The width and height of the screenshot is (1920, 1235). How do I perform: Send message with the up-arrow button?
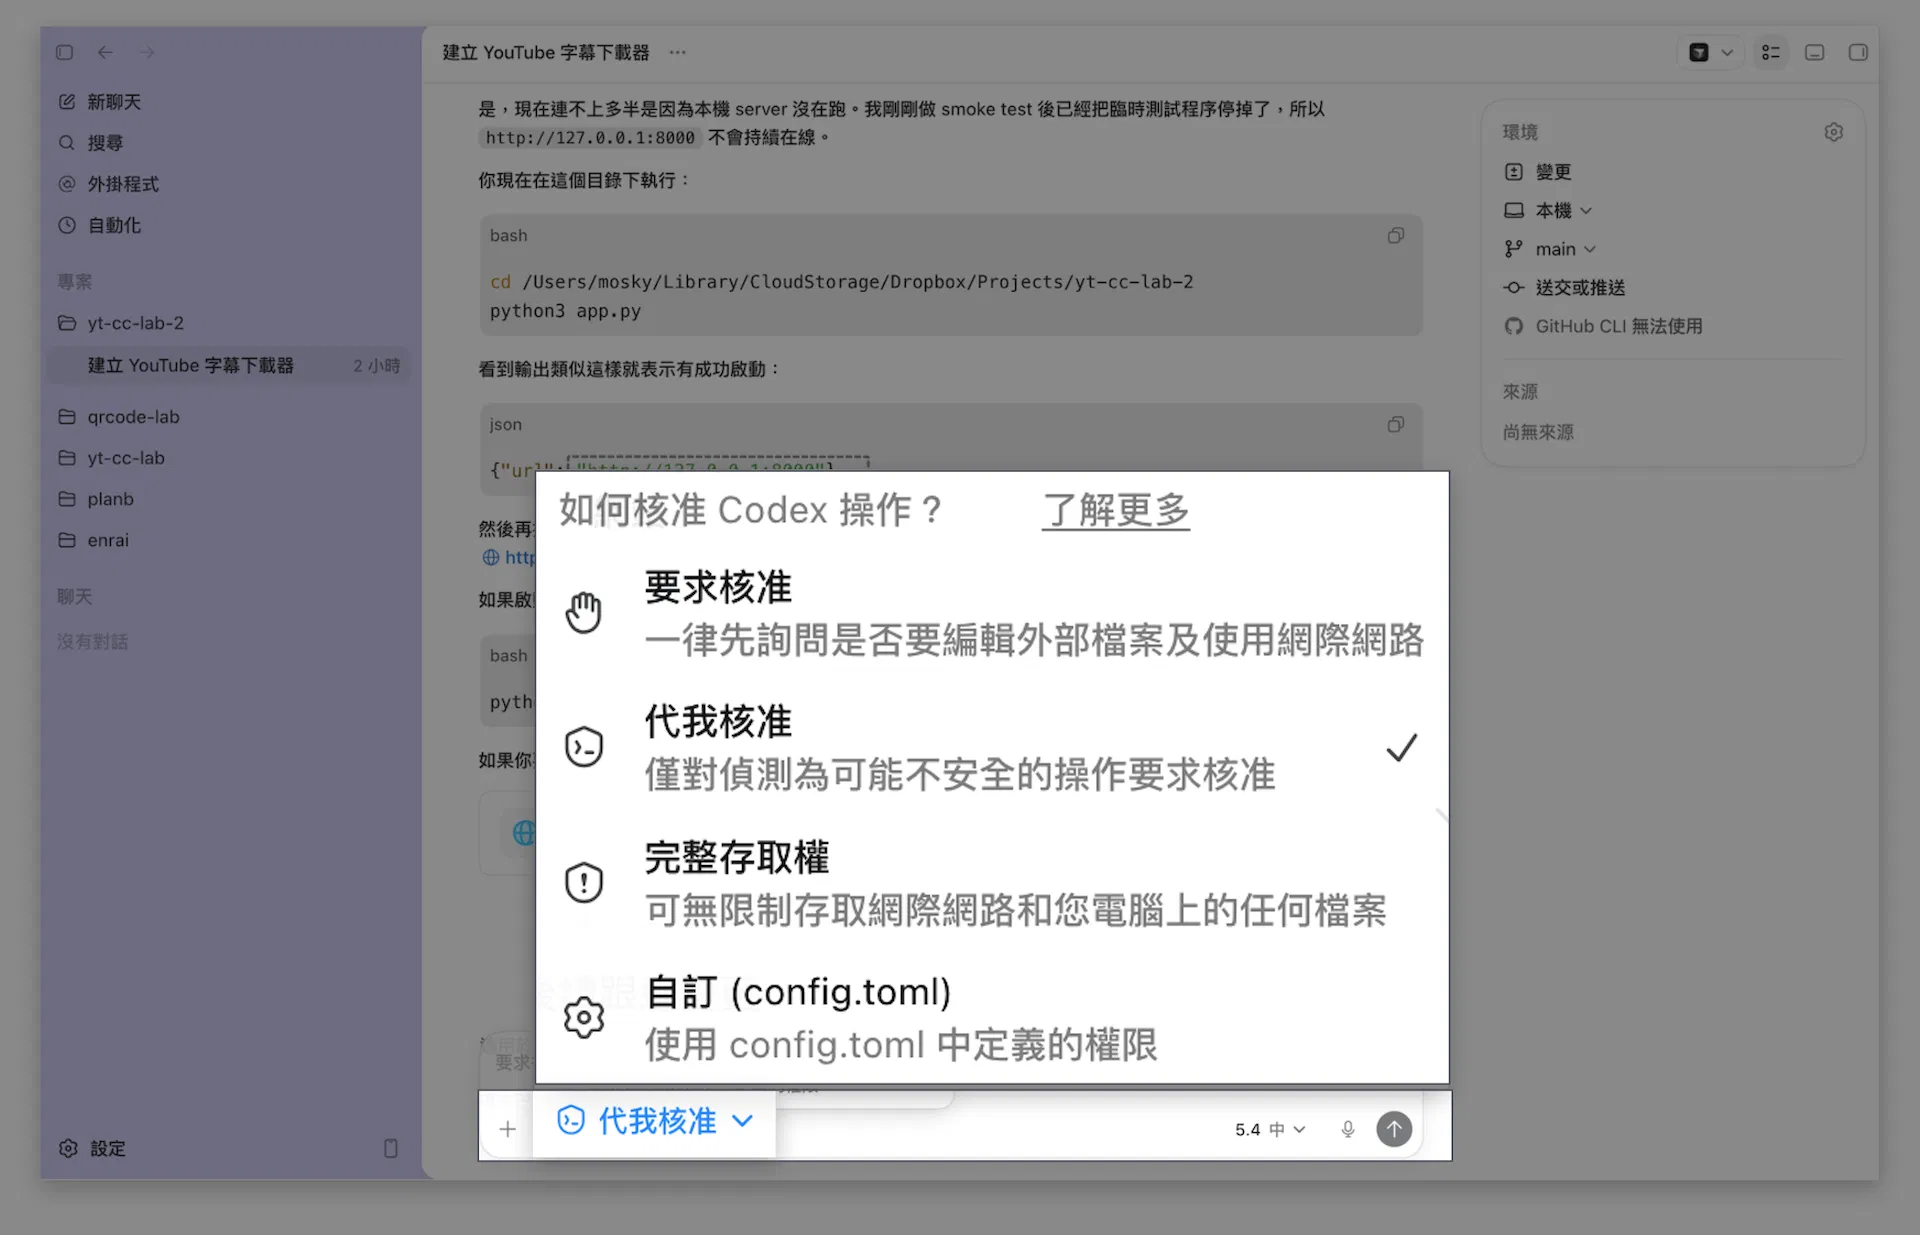coord(1394,1129)
